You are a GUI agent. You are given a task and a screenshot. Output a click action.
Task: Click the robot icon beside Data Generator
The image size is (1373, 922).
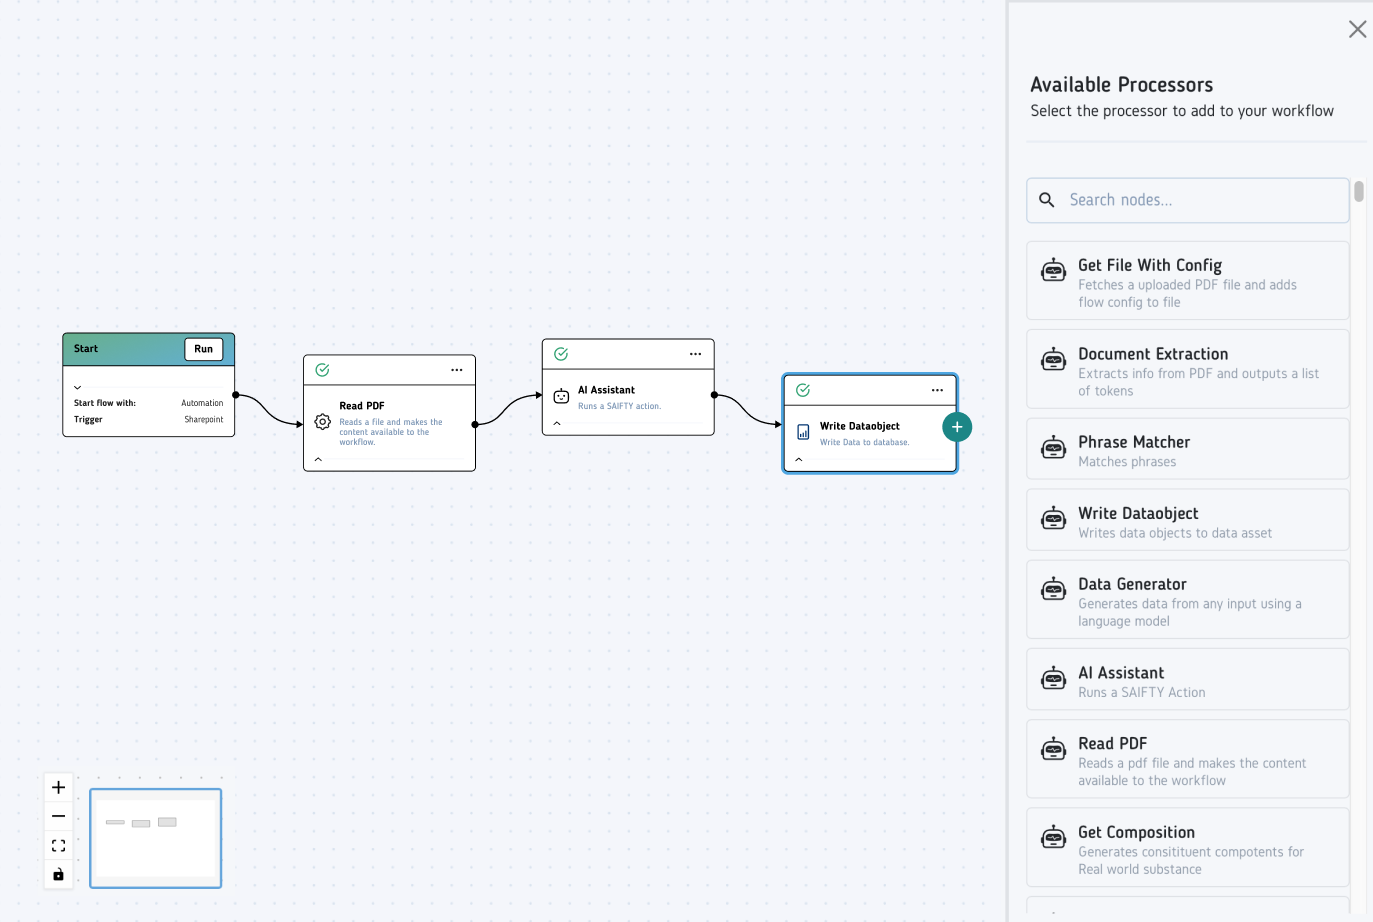pyautogui.click(x=1054, y=589)
